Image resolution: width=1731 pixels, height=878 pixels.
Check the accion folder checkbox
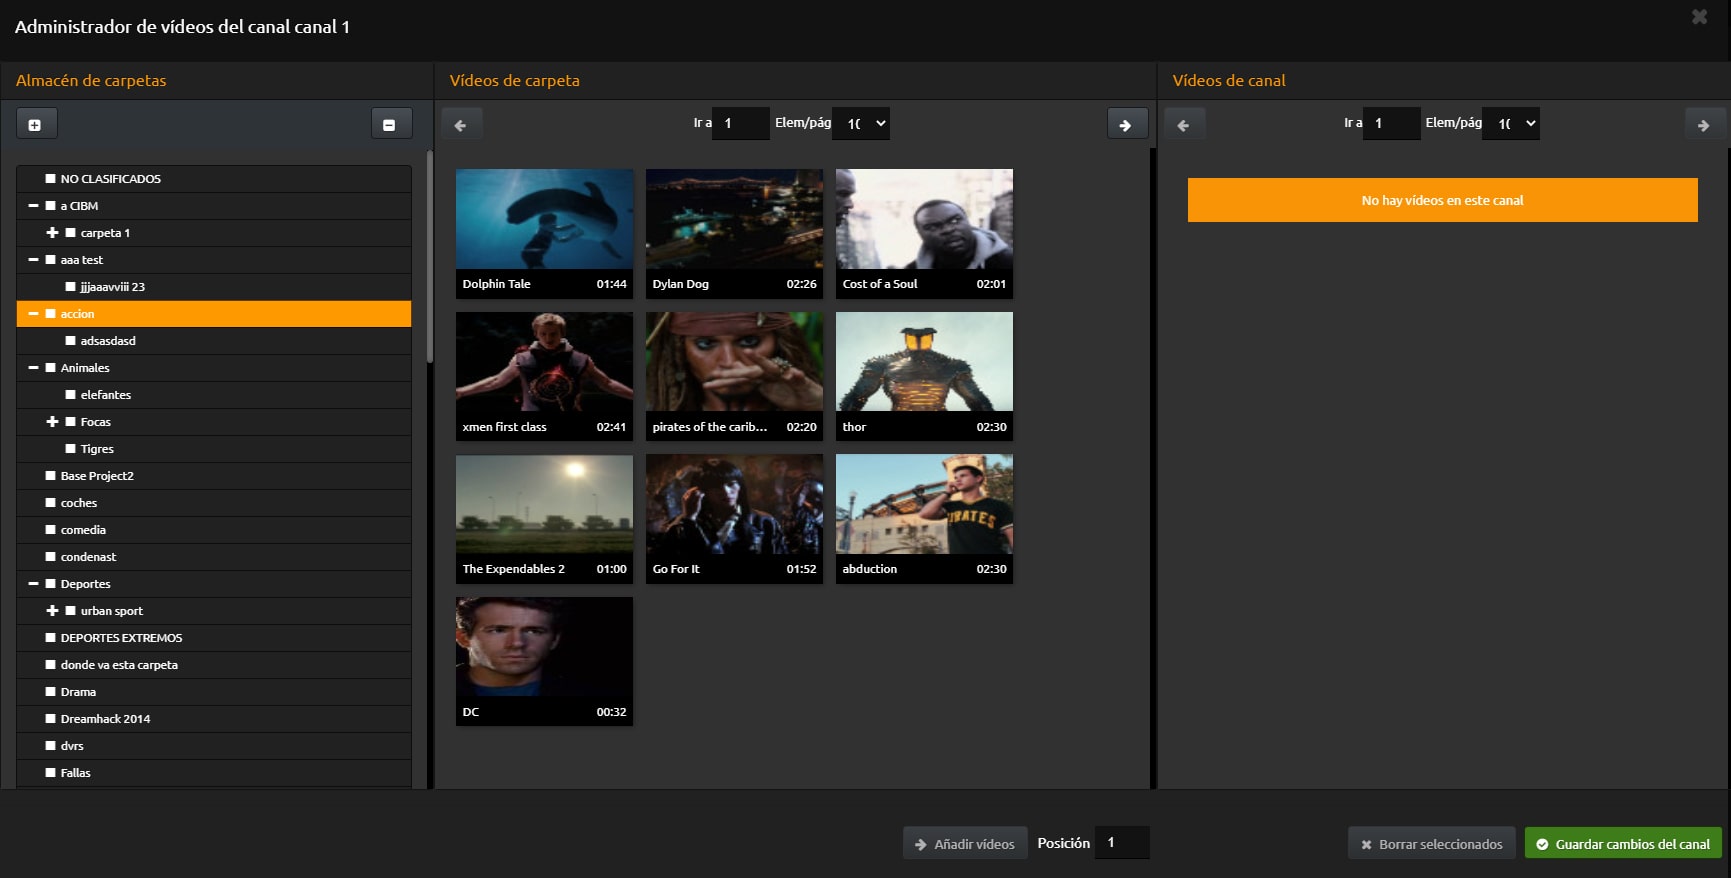click(x=50, y=313)
